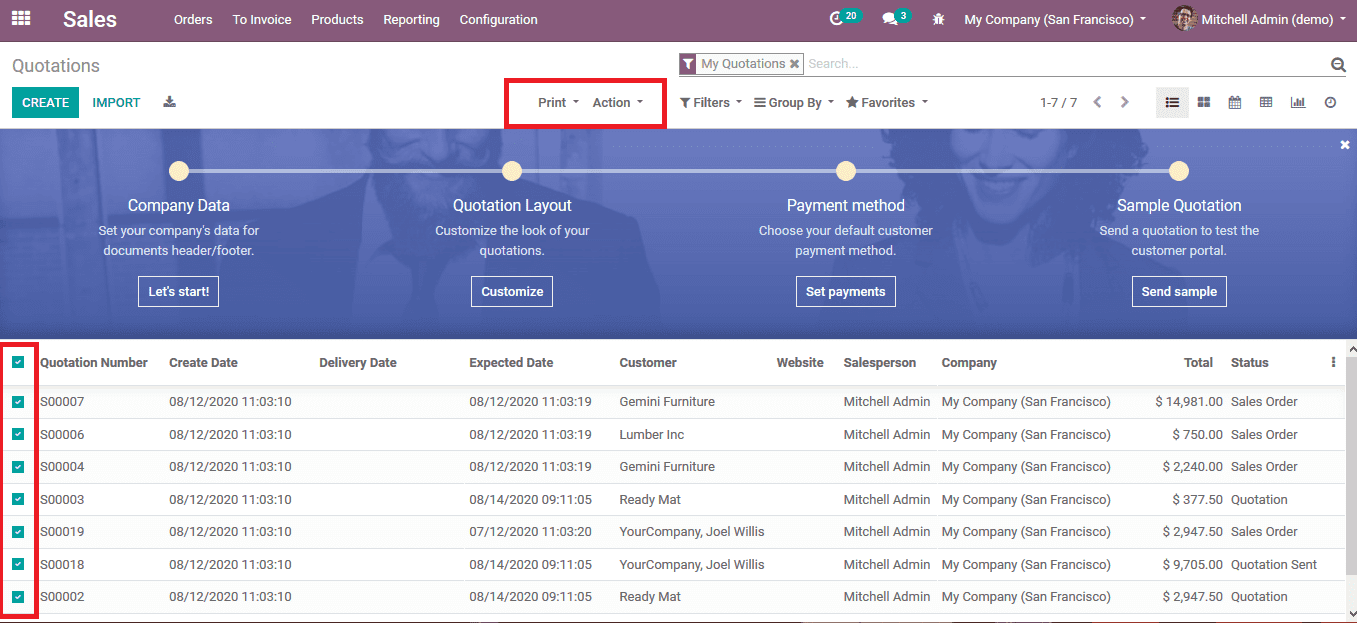1357x623 pixels.
Task: Click the debug bug icon
Action: pos(938,19)
